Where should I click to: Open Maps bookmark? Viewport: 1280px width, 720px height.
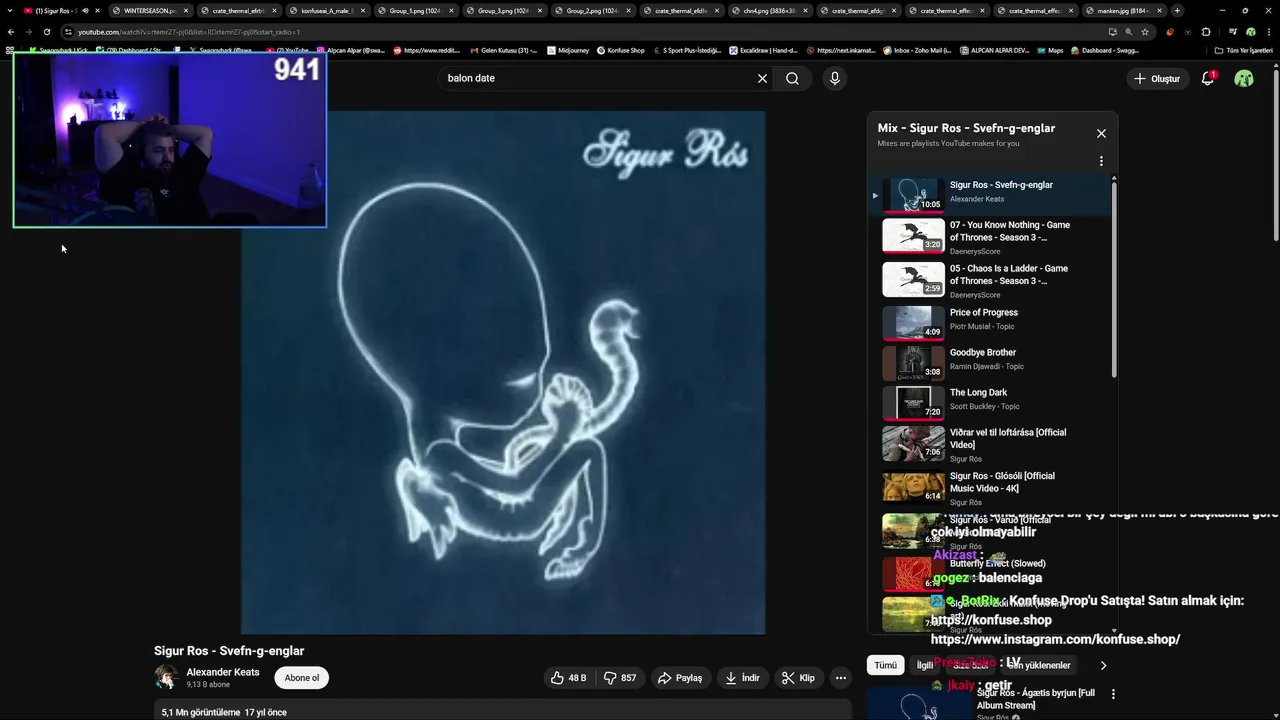pyautogui.click(x=1049, y=50)
